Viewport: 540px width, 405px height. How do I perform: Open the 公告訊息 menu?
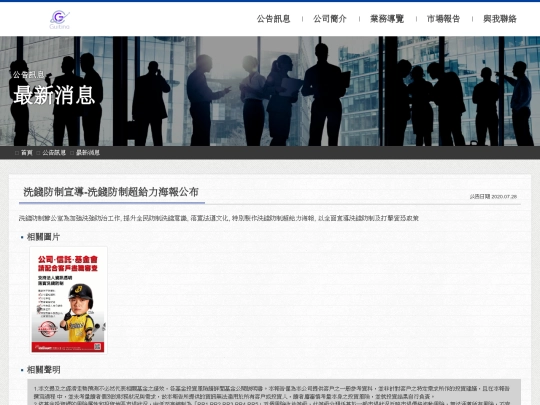tap(273, 19)
